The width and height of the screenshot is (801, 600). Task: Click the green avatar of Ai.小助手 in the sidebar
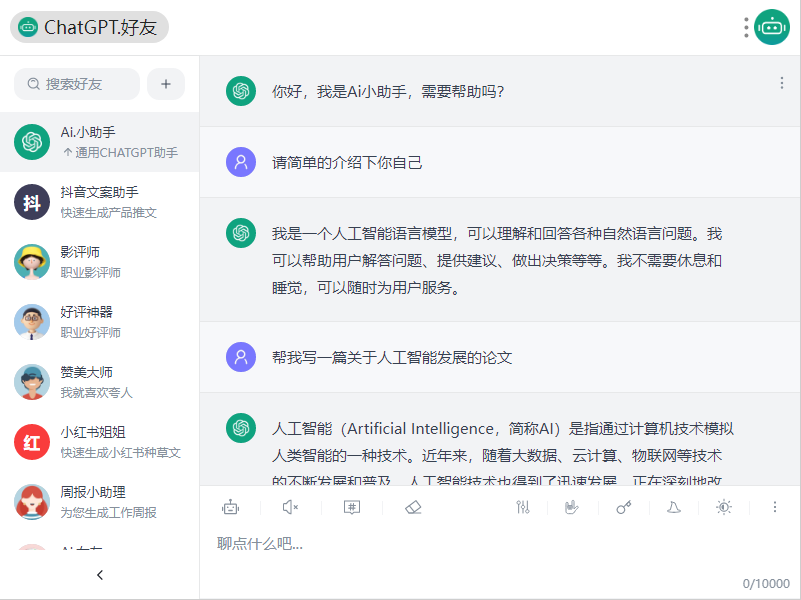coord(32,142)
